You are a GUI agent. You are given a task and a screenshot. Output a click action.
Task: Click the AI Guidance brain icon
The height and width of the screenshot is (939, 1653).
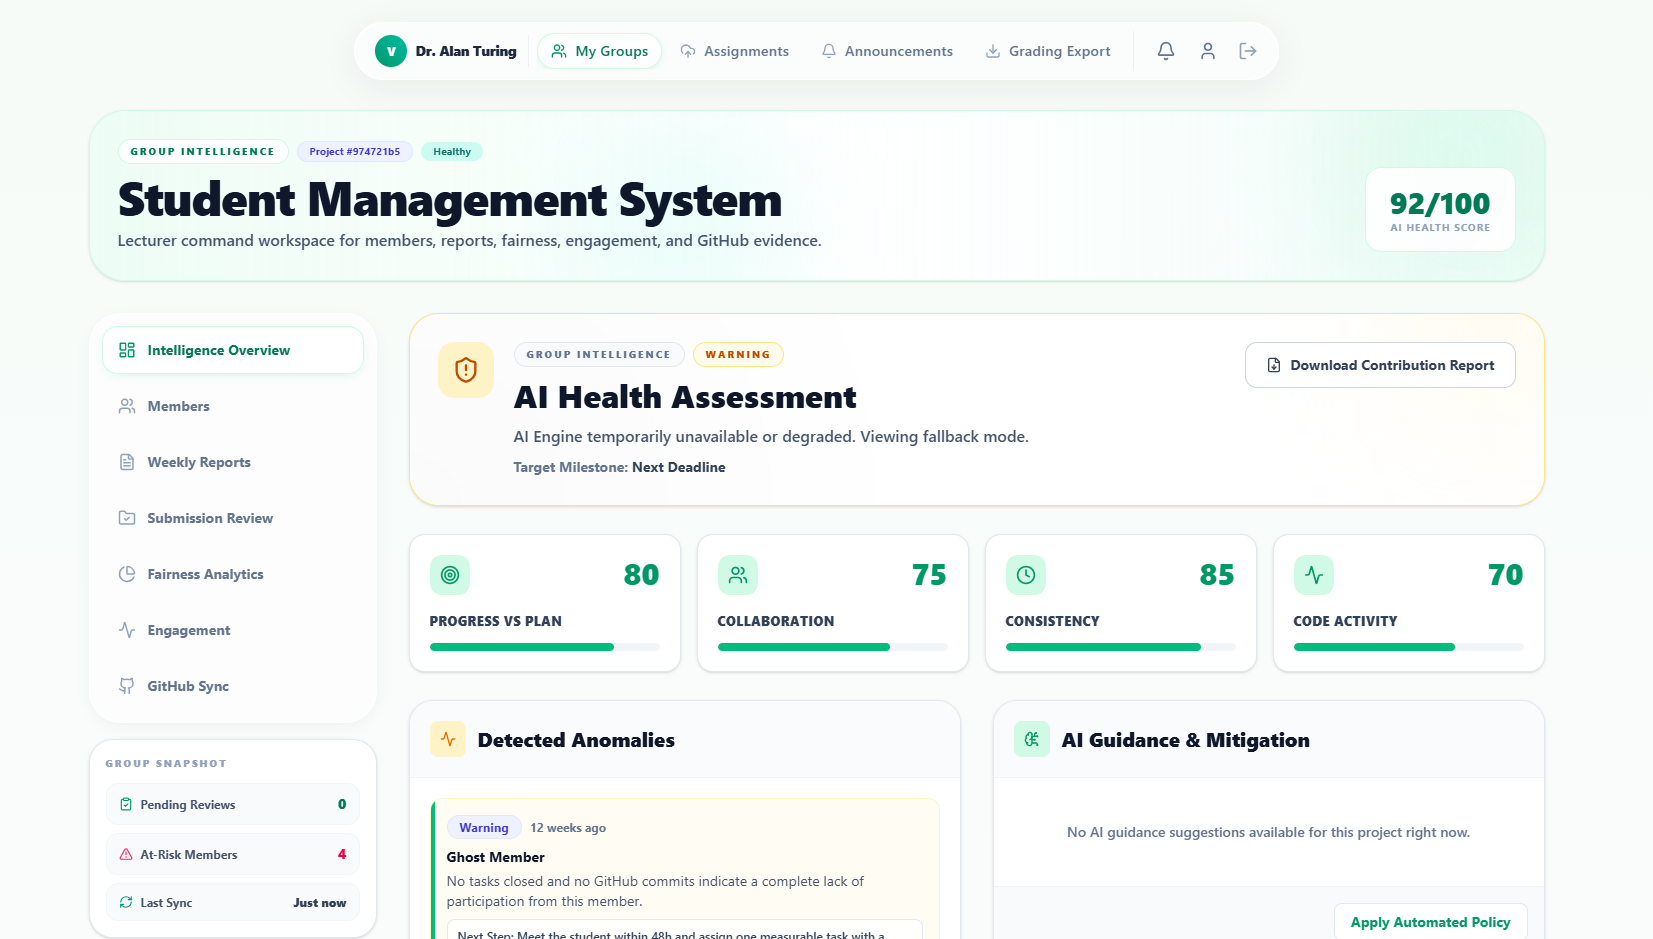[x=1032, y=739]
